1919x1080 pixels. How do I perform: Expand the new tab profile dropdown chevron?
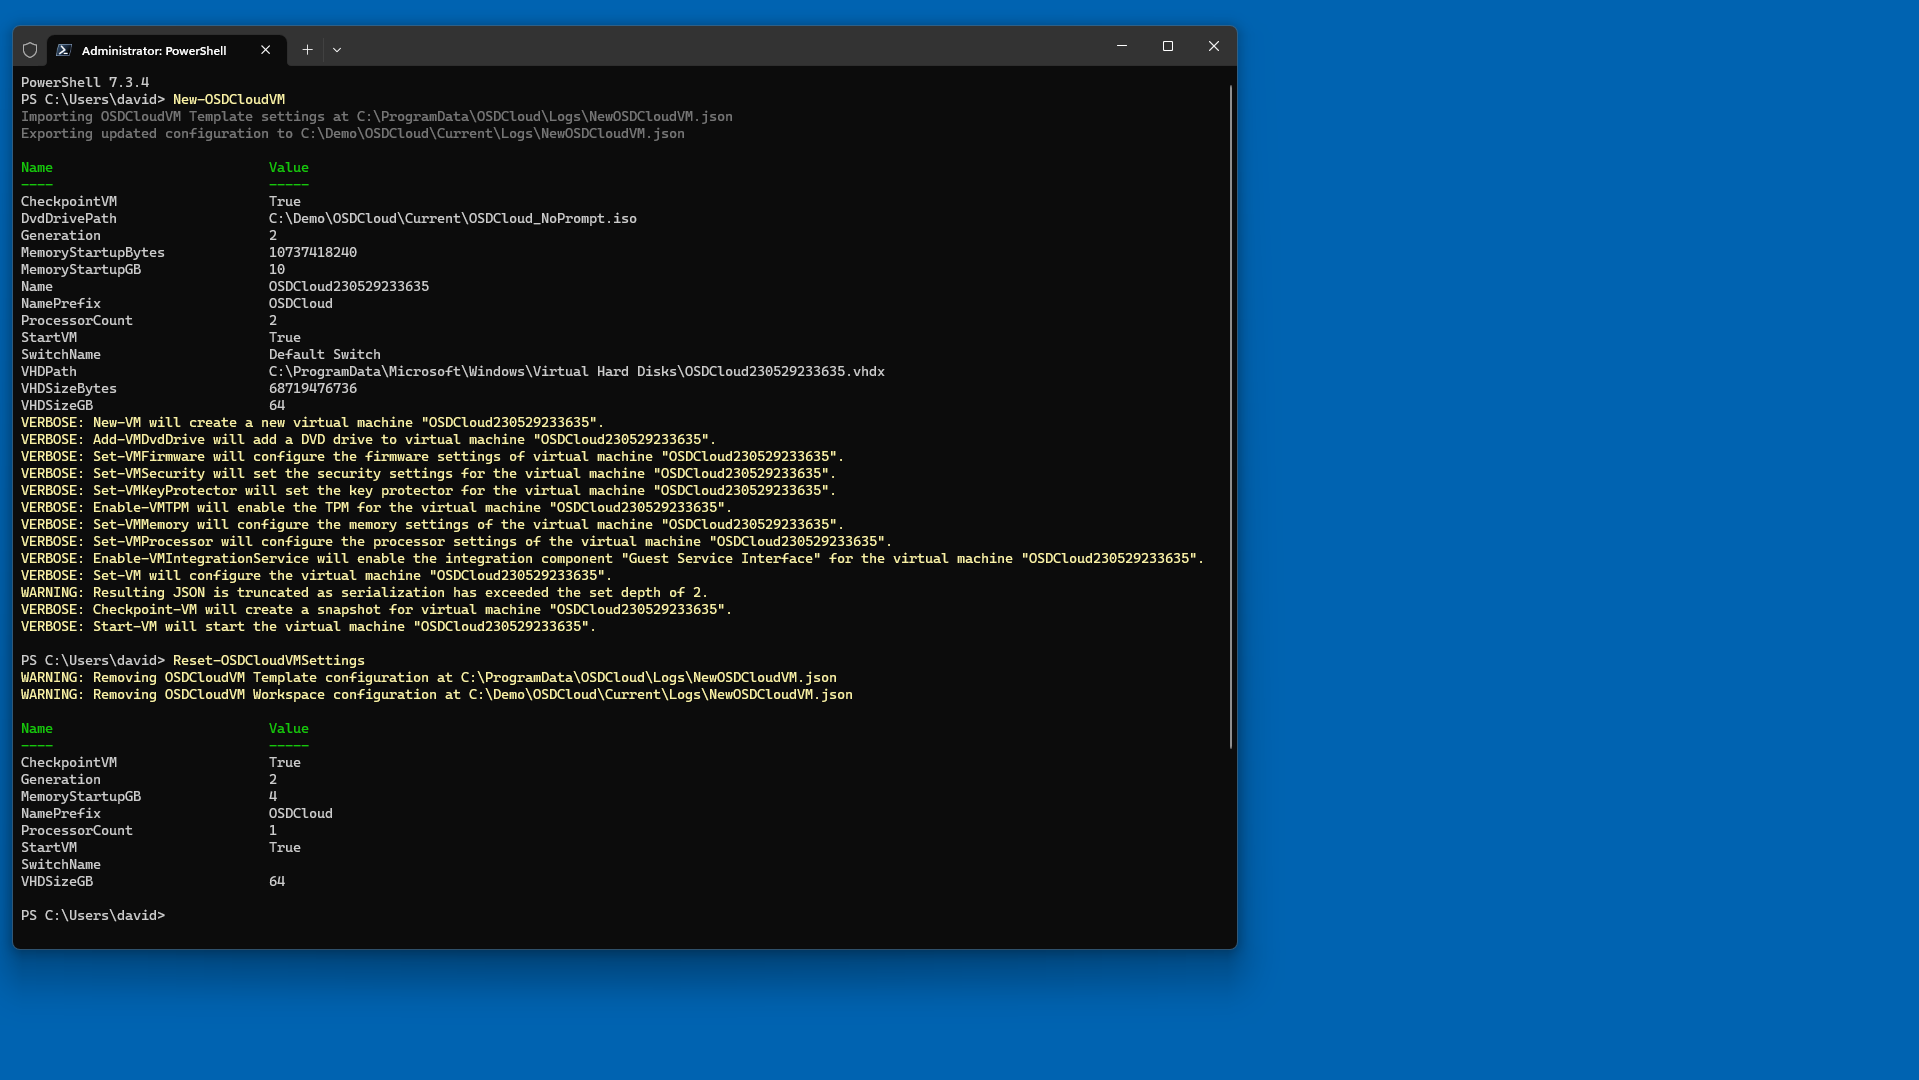(337, 50)
